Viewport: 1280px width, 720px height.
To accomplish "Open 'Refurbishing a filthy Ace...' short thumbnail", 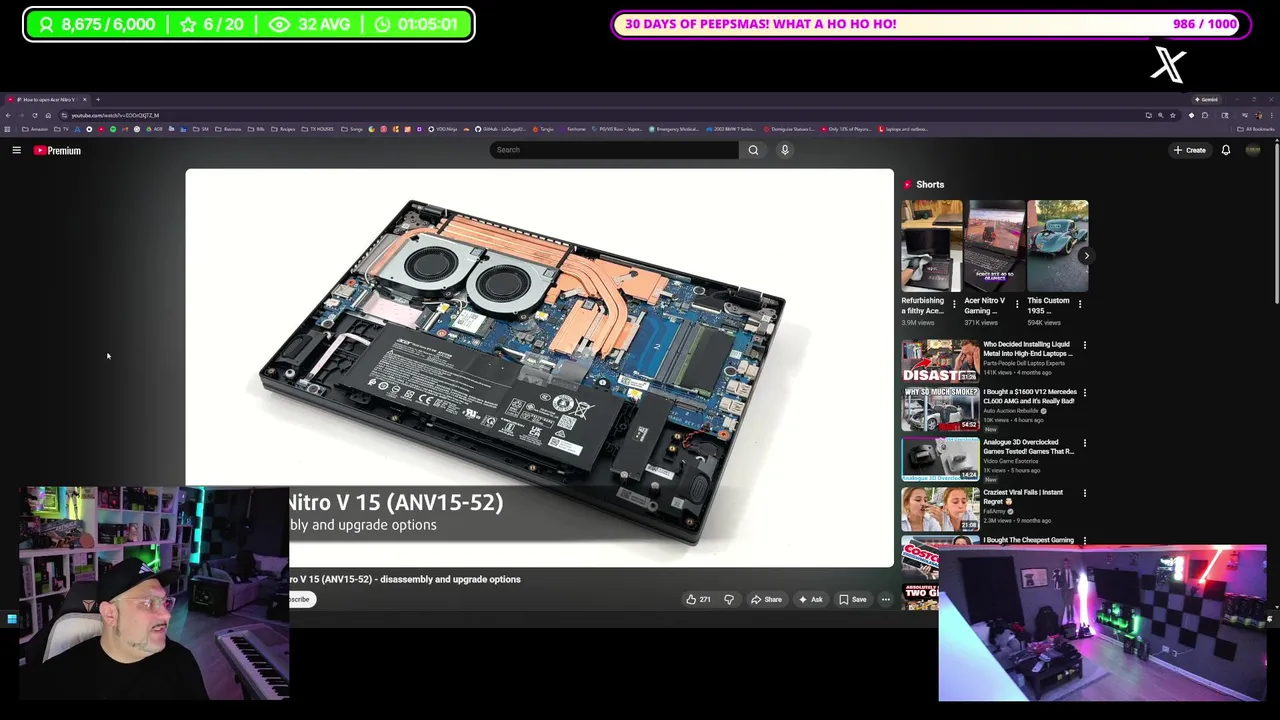I will [x=932, y=246].
